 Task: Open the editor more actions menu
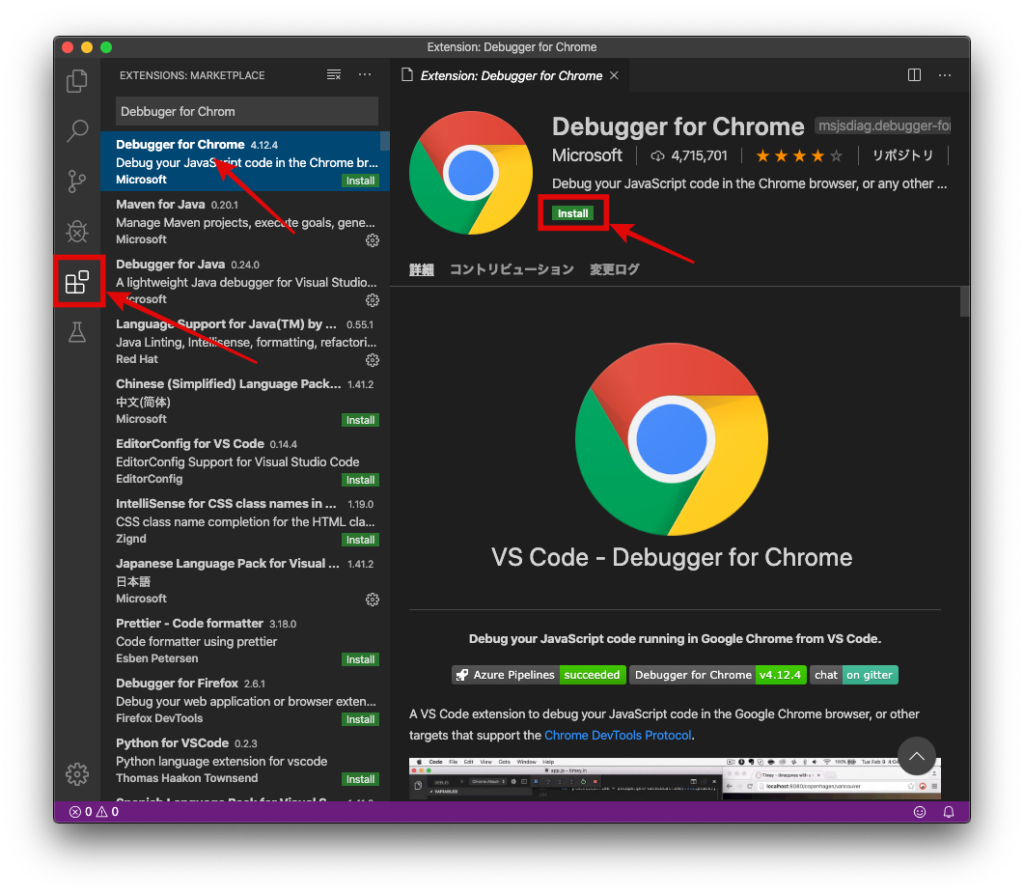[944, 74]
